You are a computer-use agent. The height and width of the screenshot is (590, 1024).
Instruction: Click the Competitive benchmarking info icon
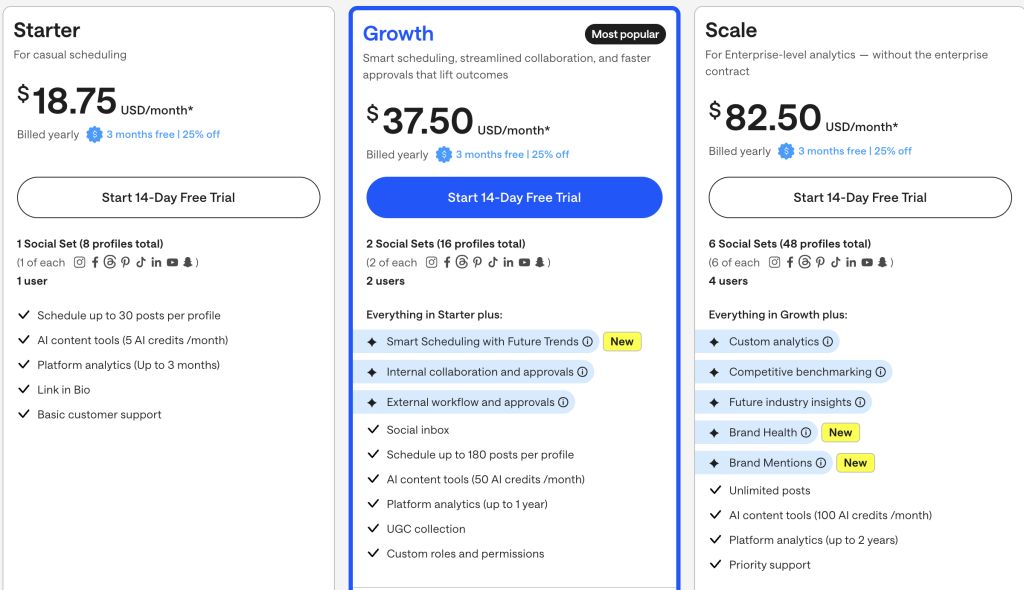coord(879,371)
